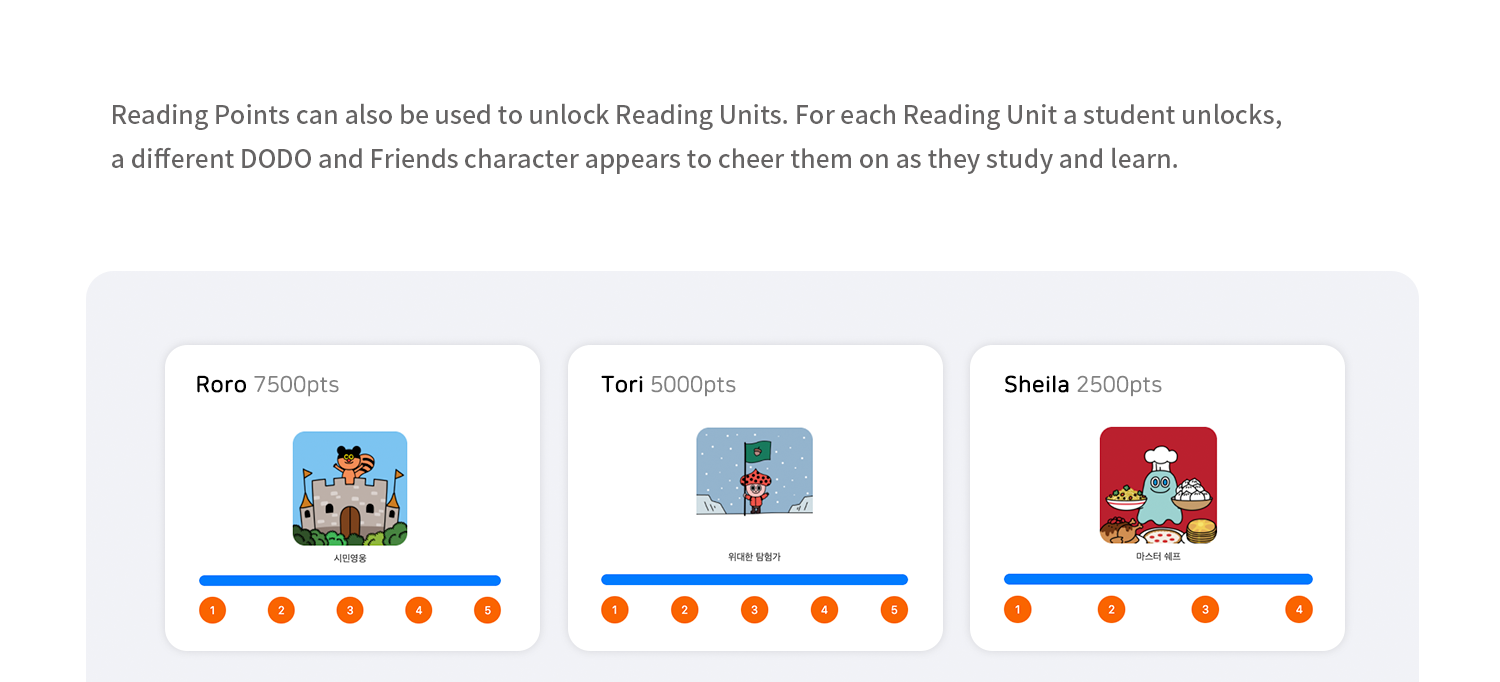This screenshot has height=682, width=1500.
Task: Click step 1 circle on Roro card
Action: pyautogui.click(x=212, y=610)
